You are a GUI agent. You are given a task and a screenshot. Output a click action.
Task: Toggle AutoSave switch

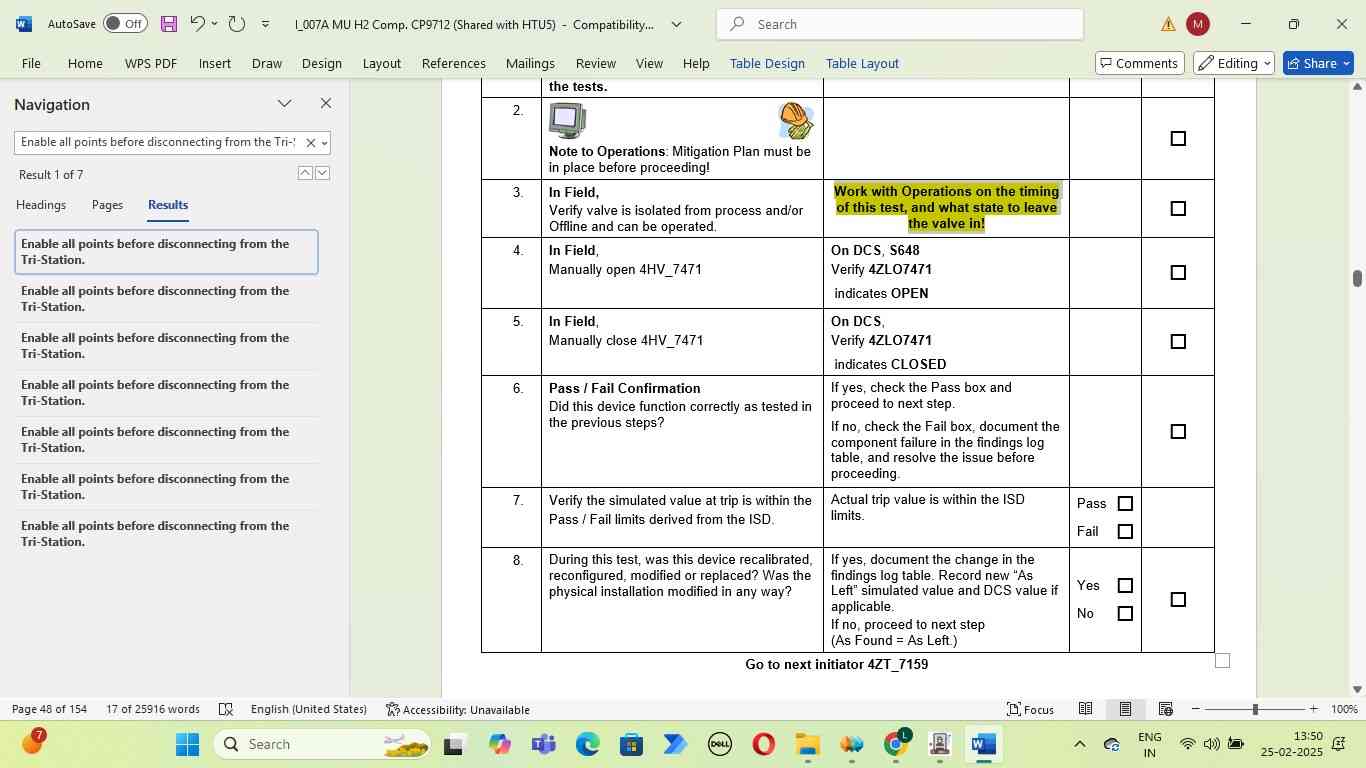point(125,24)
